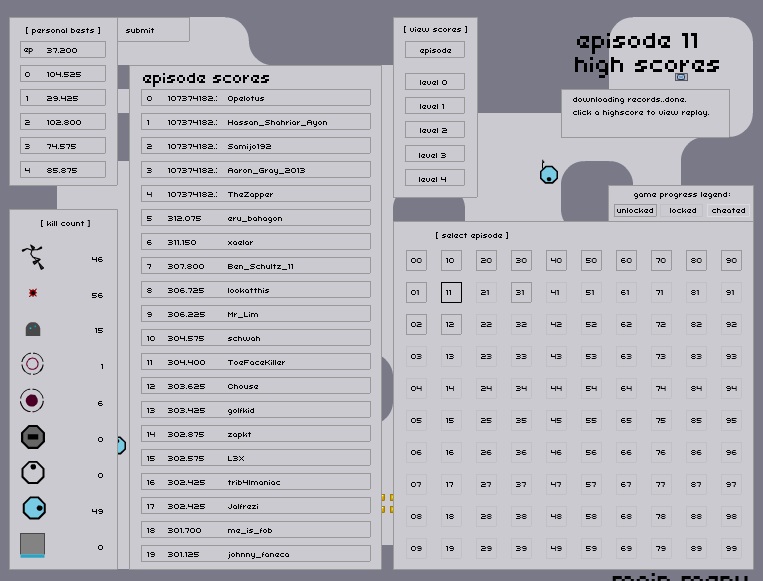Click the blue drone beside the level buttons
The width and height of the screenshot is (763, 581).
[548, 175]
